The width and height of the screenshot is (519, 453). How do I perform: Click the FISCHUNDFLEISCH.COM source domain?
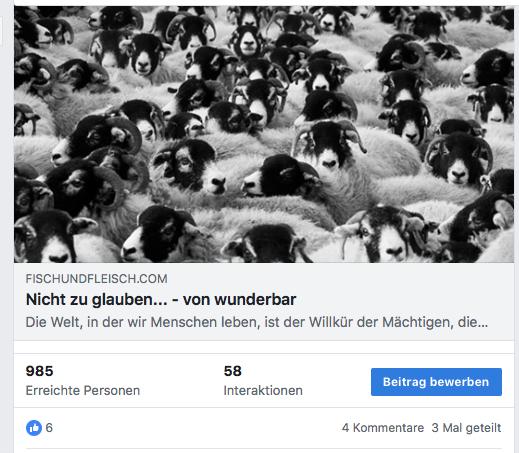[97, 279]
